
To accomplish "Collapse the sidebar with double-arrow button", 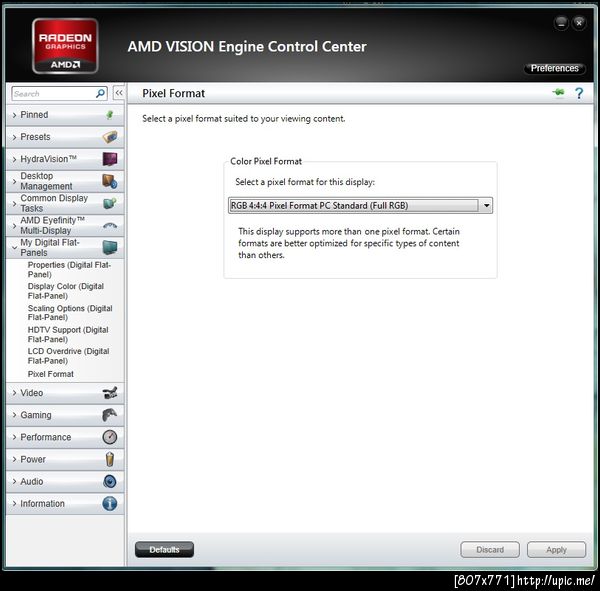I will (x=119, y=93).
